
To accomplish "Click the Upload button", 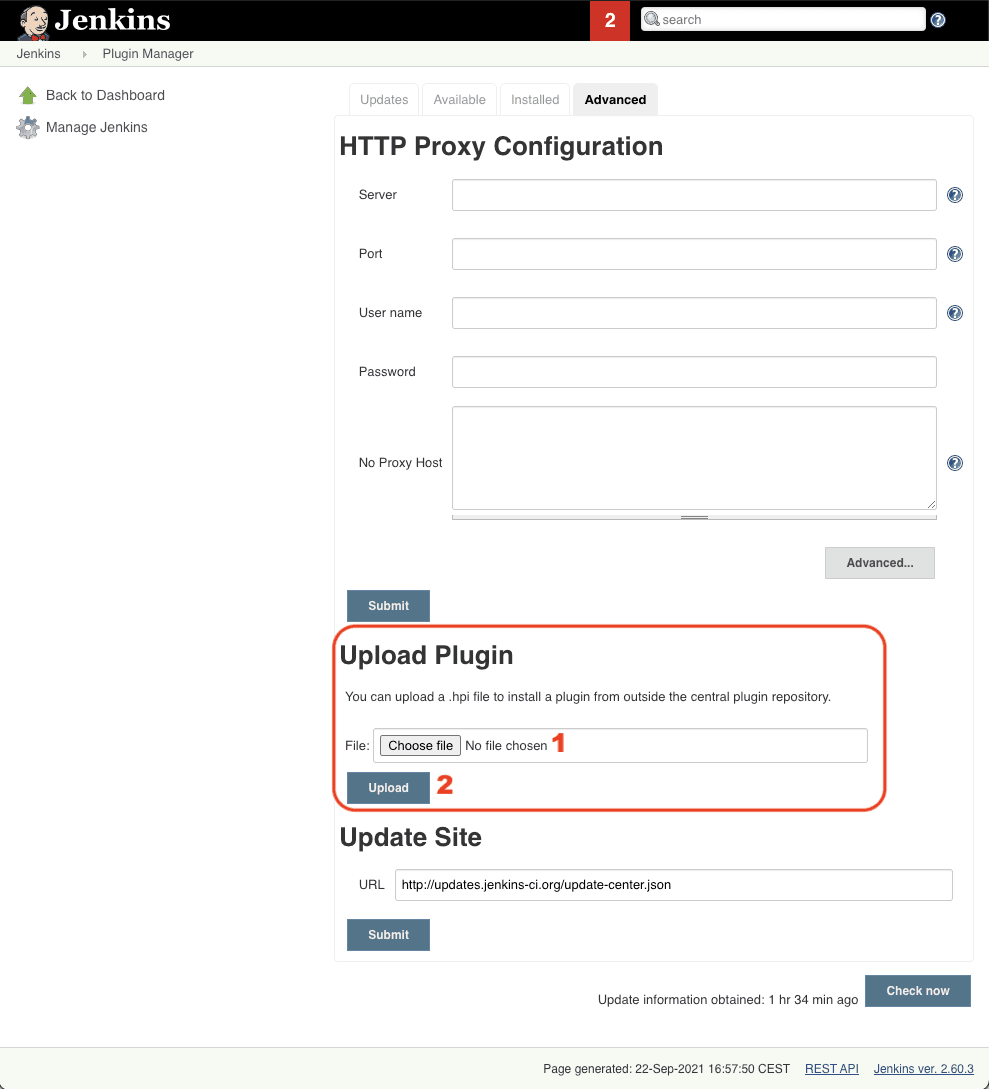I will [x=388, y=788].
